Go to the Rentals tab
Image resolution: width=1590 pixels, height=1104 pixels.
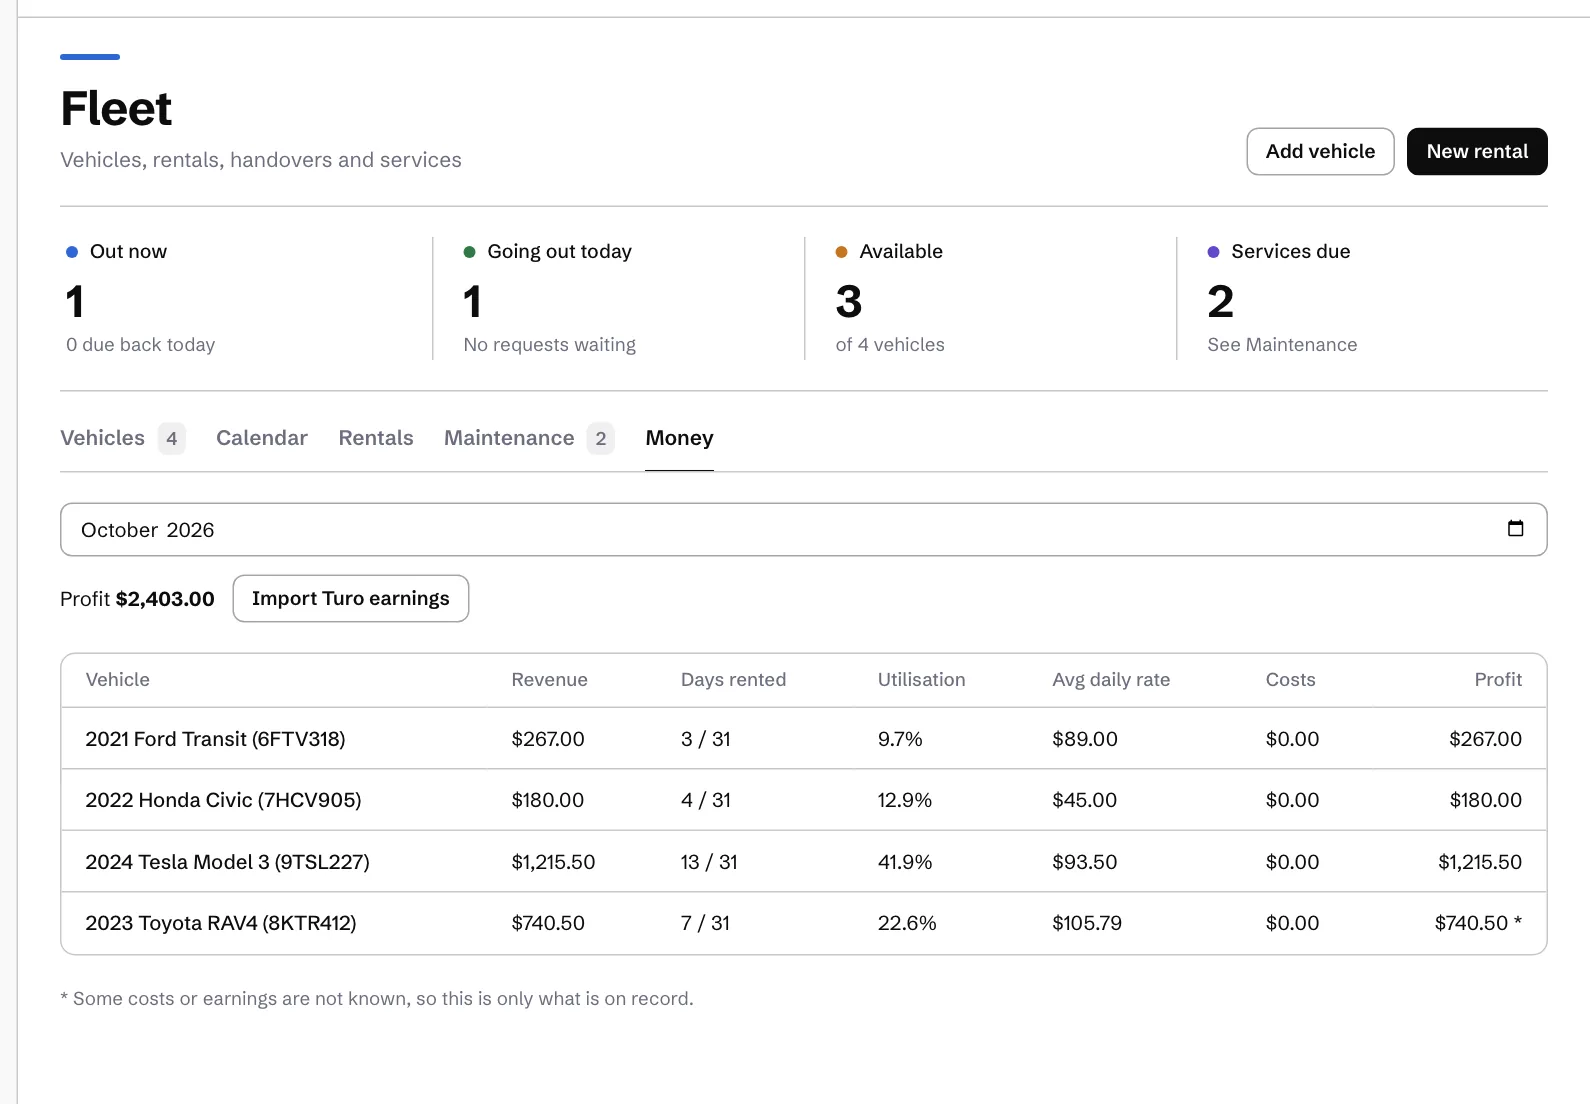pos(376,438)
